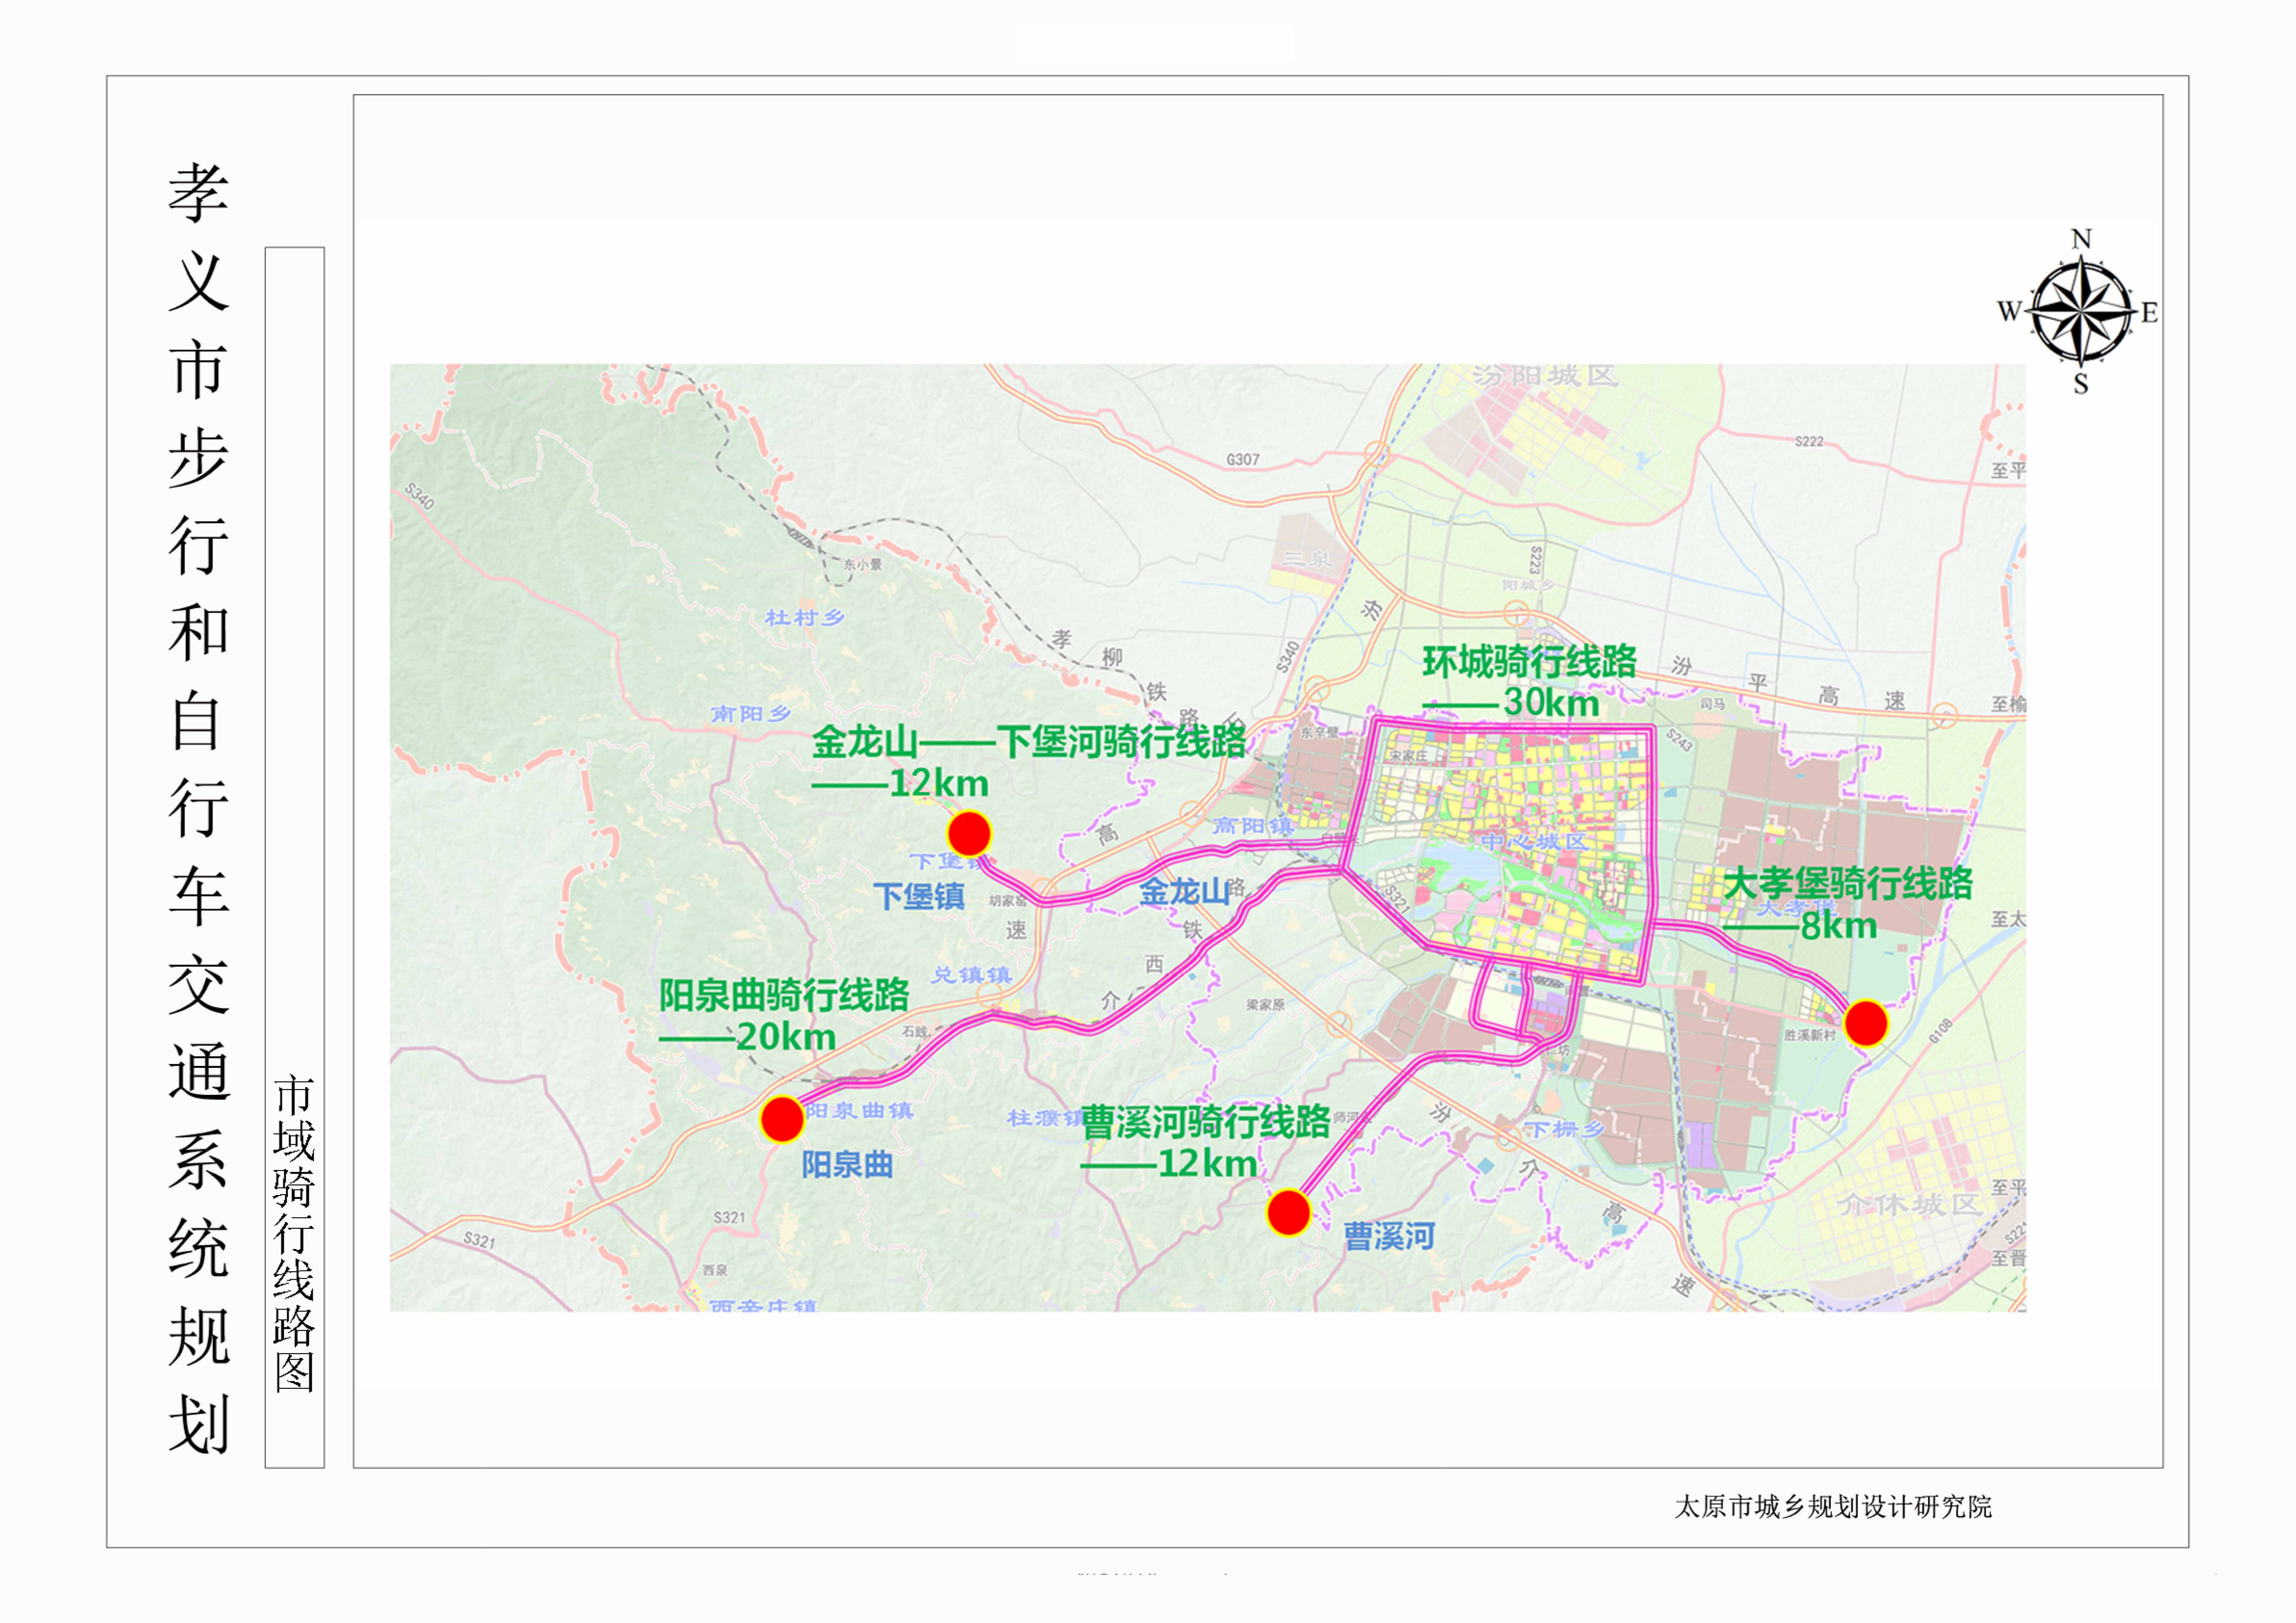Click the blue label 下堡镇
The height and width of the screenshot is (1623, 2296).
pos(919,896)
